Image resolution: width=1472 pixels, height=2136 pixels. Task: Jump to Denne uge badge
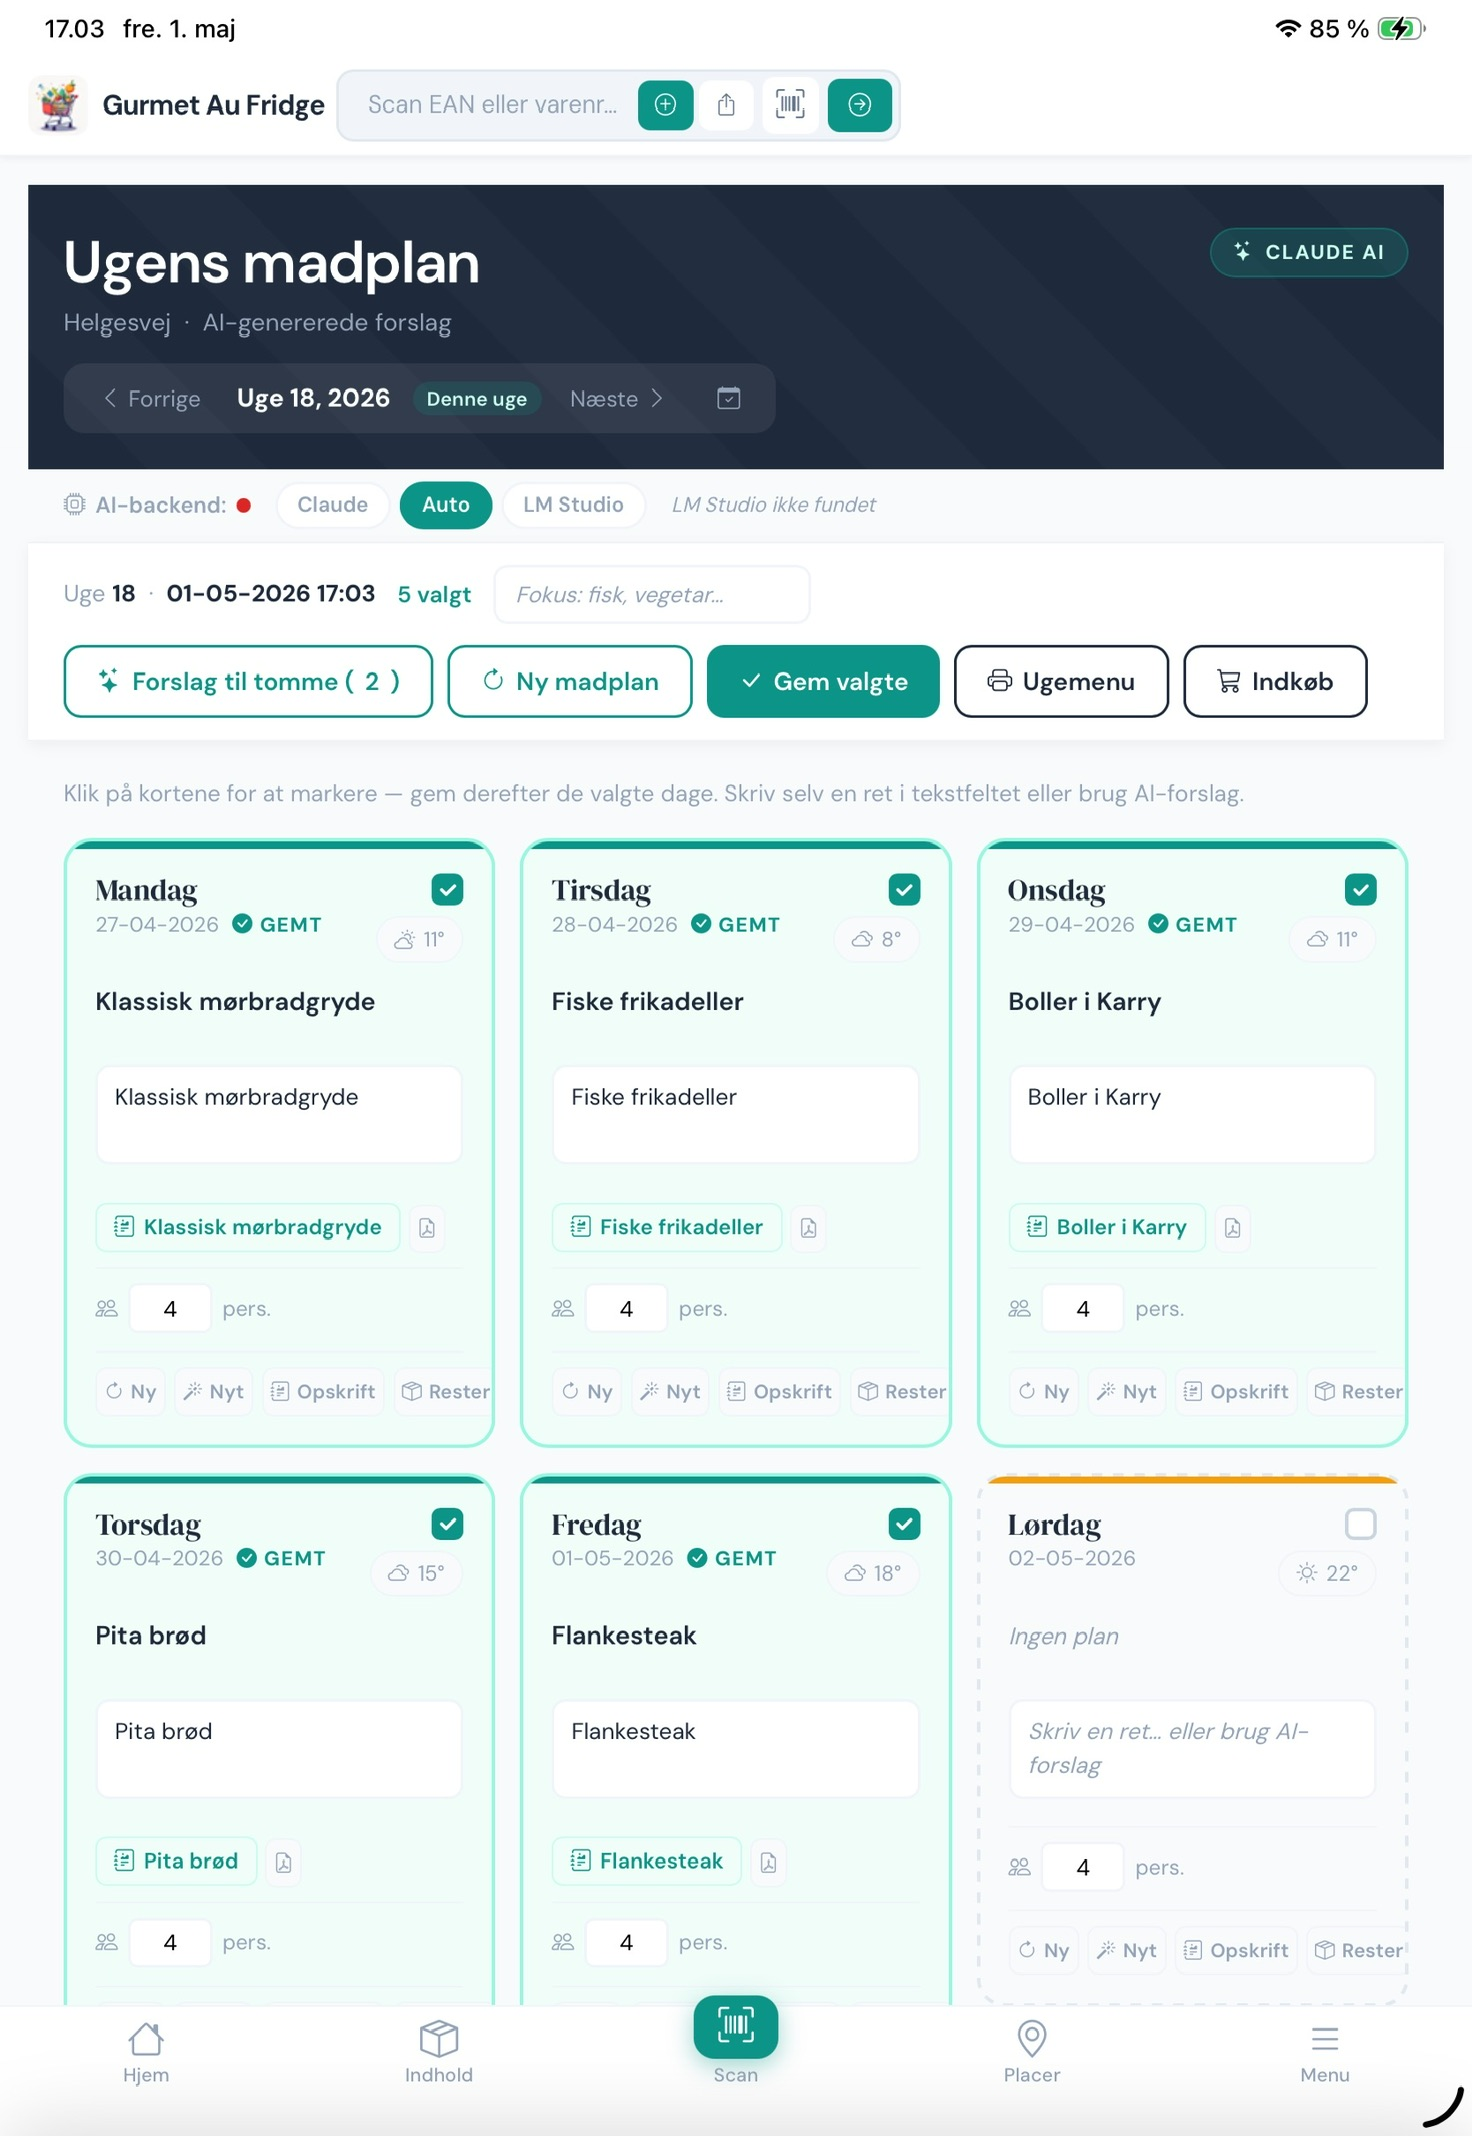coord(477,398)
